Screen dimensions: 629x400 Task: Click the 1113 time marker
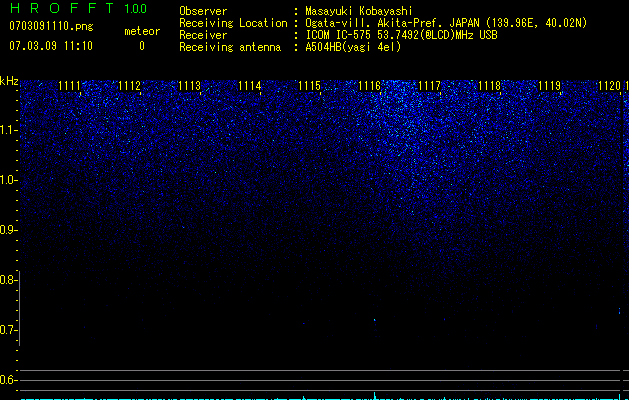[x=189, y=86]
